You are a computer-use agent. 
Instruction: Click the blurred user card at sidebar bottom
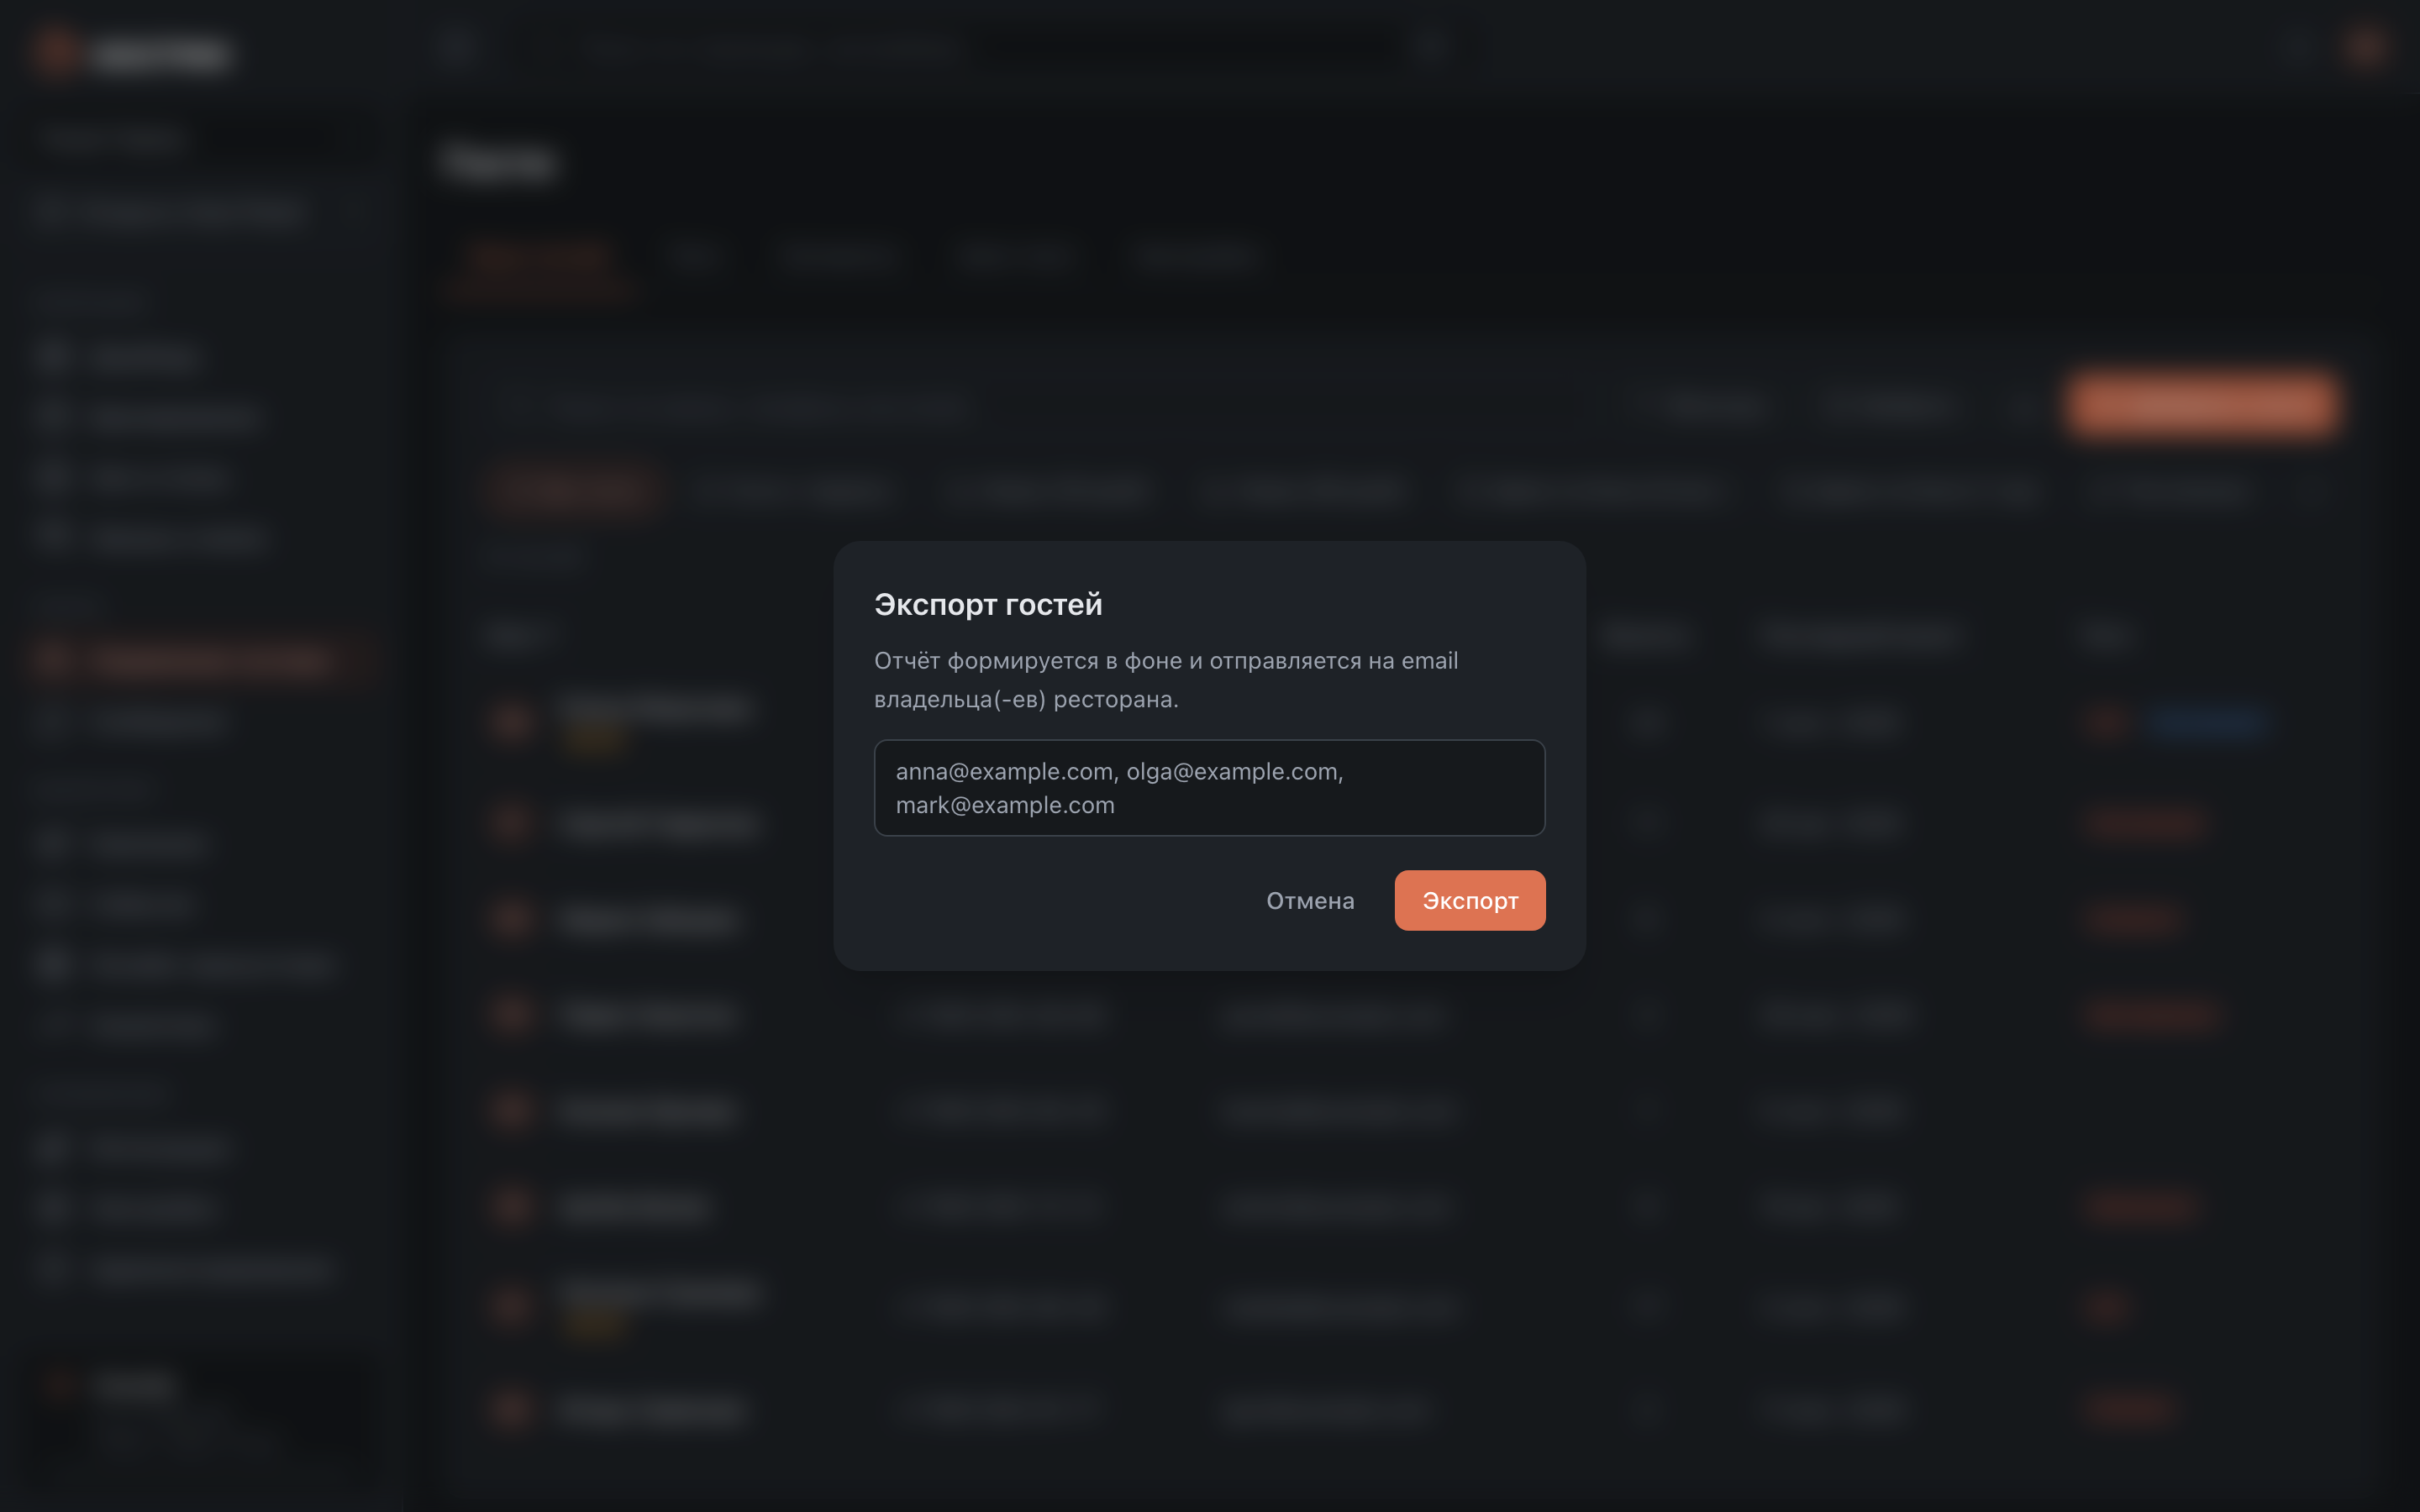coord(204,1415)
